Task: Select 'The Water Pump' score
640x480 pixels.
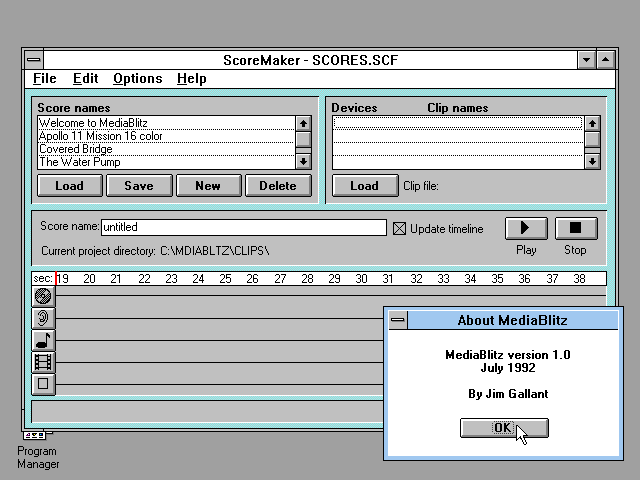Action: click(x=166, y=162)
